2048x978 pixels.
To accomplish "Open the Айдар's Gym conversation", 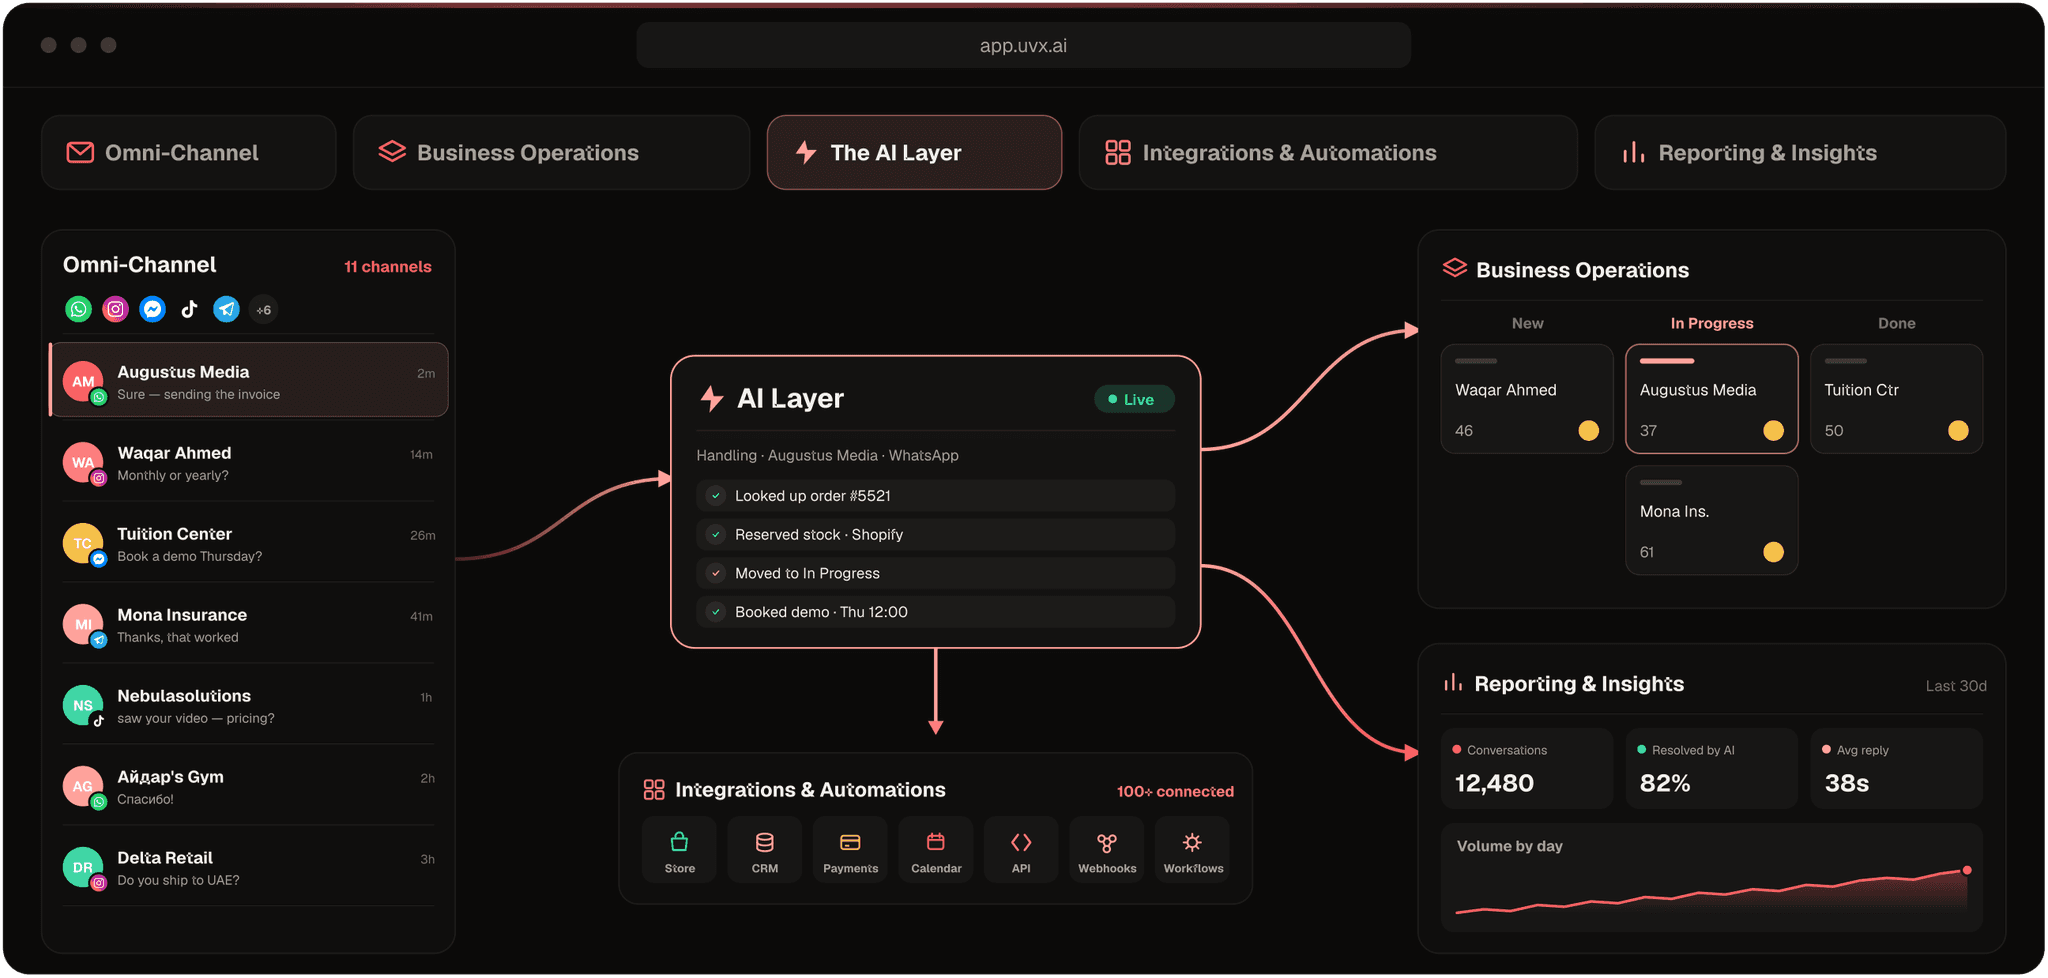I will pyautogui.click(x=249, y=786).
